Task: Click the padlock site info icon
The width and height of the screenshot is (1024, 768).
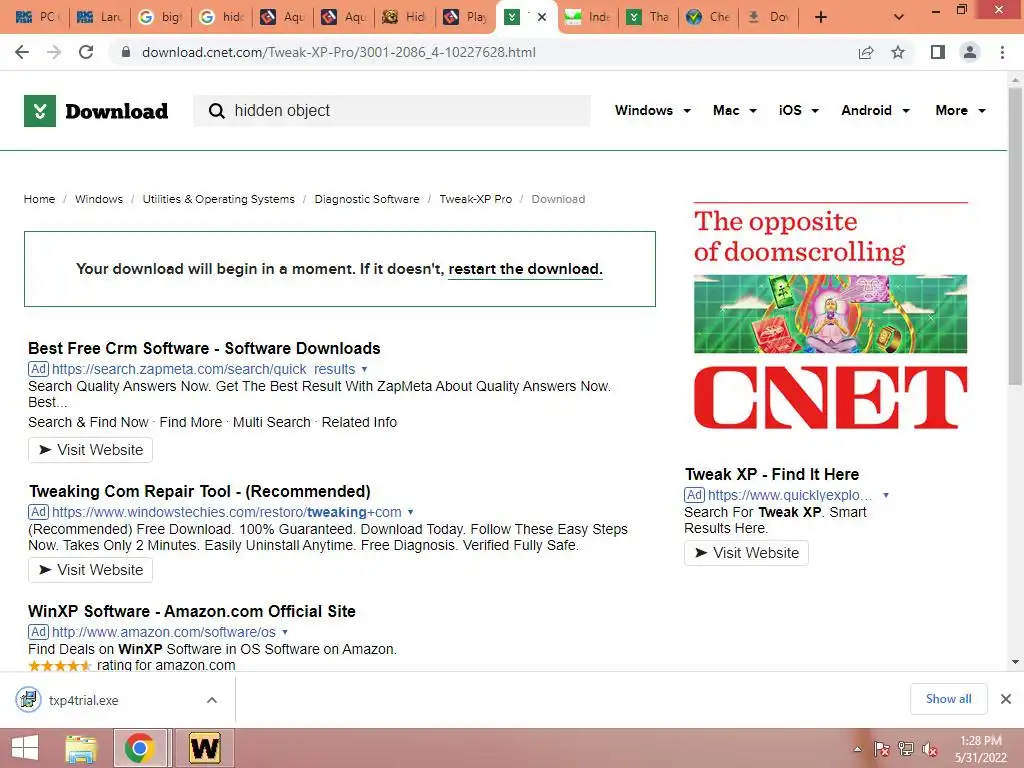Action: (126, 52)
